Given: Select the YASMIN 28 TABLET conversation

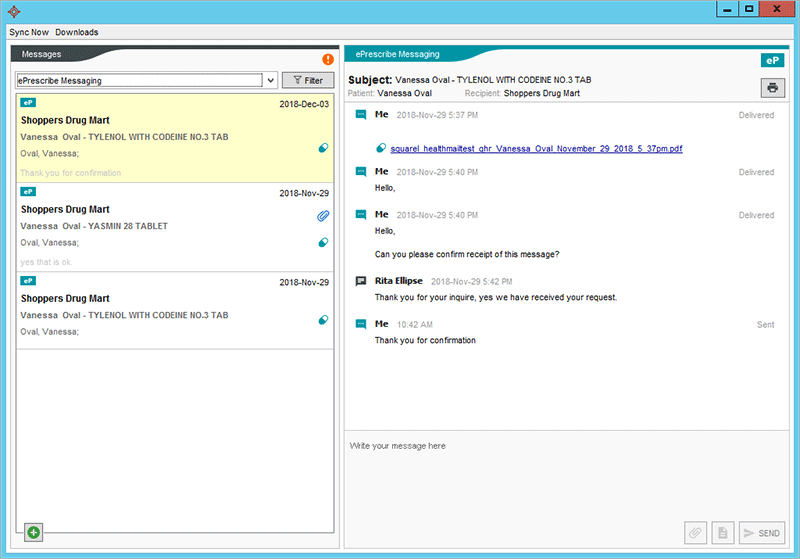Looking at the screenshot, I should (175, 227).
